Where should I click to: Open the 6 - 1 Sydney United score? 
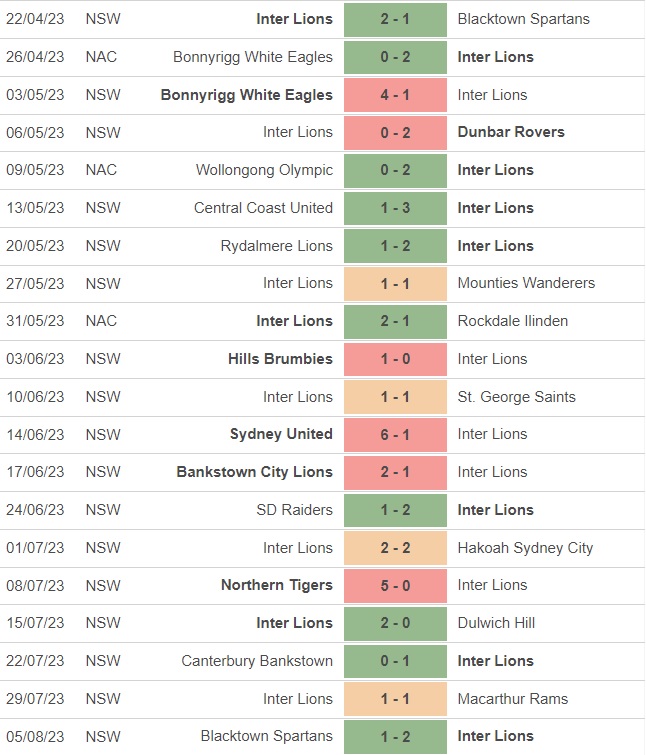point(395,434)
